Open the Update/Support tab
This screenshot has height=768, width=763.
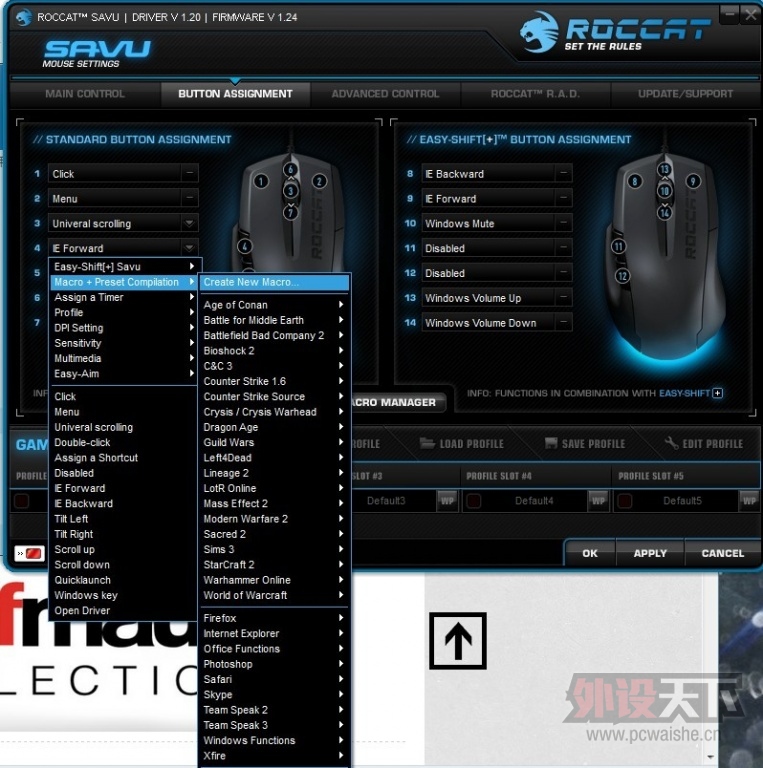686,94
